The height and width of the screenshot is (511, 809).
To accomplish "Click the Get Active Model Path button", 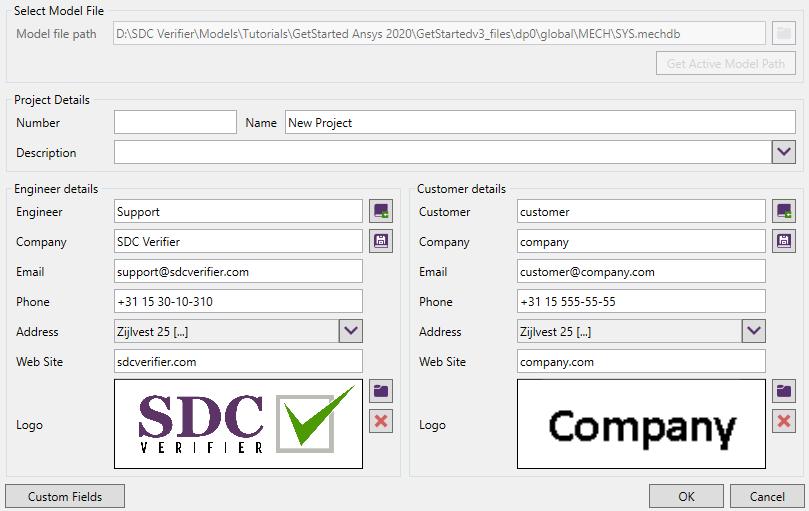I will 726,64.
